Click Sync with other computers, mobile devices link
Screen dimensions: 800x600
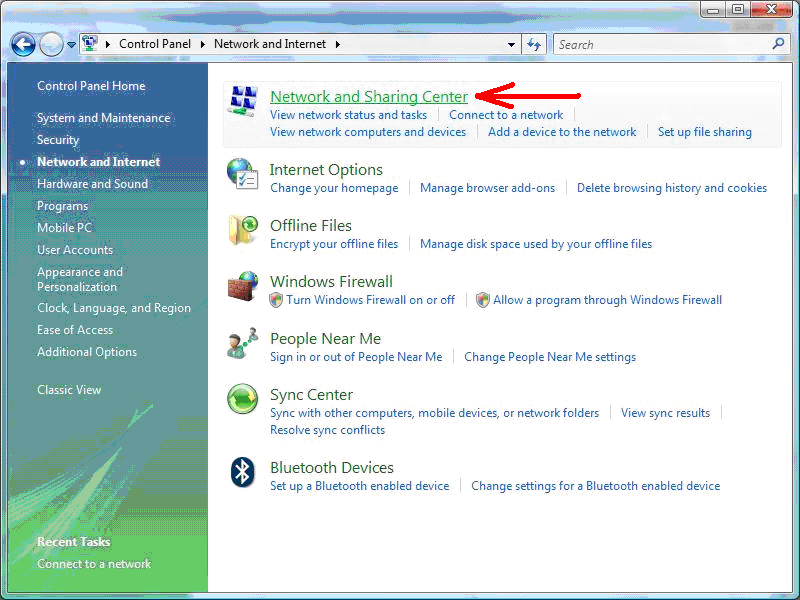(x=434, y=413)
